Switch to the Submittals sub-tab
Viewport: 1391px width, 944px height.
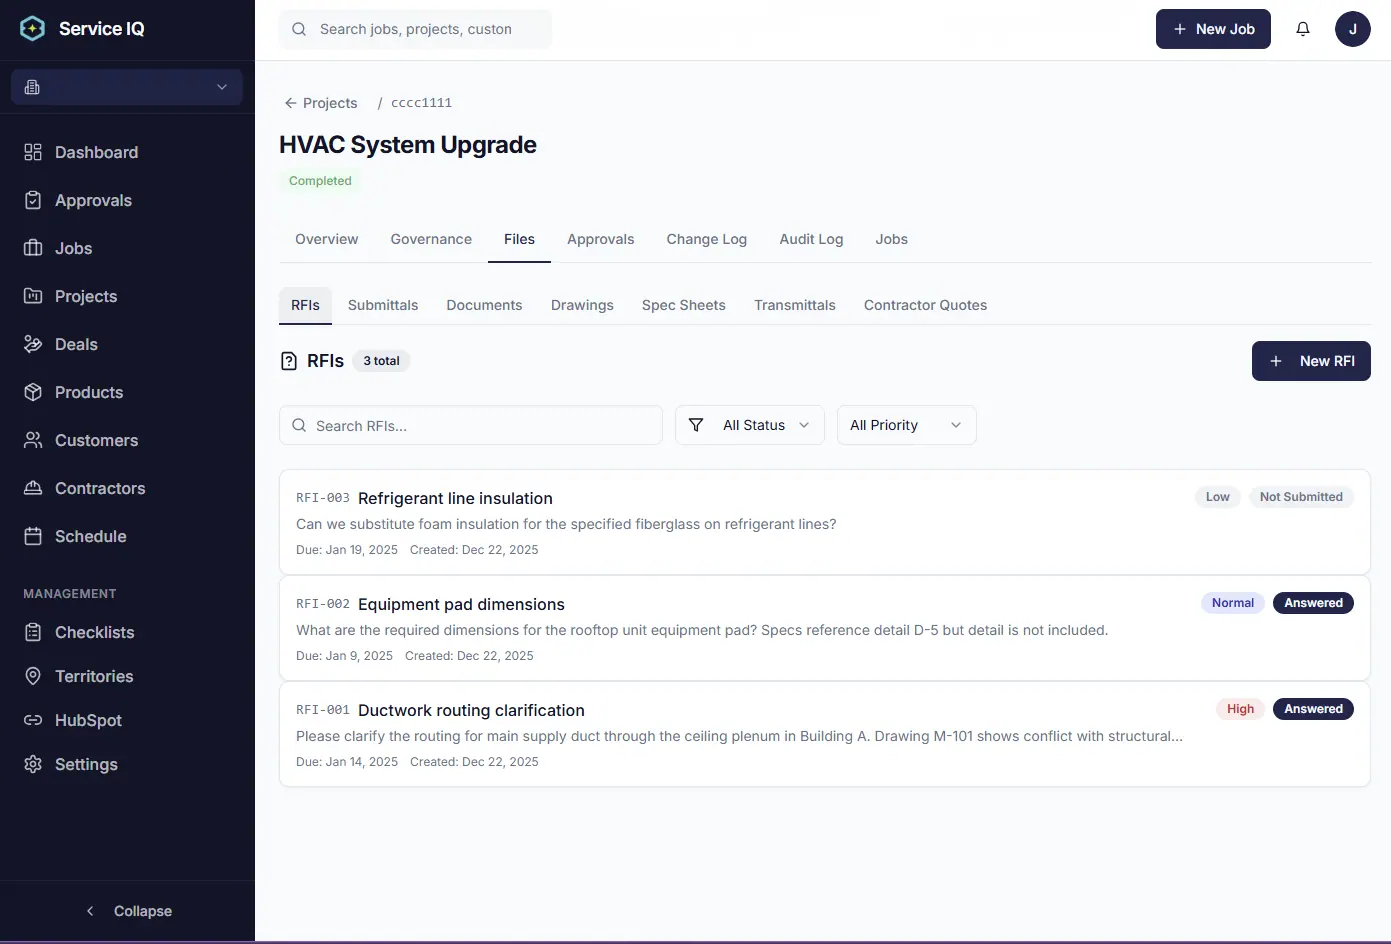[383, 305]
